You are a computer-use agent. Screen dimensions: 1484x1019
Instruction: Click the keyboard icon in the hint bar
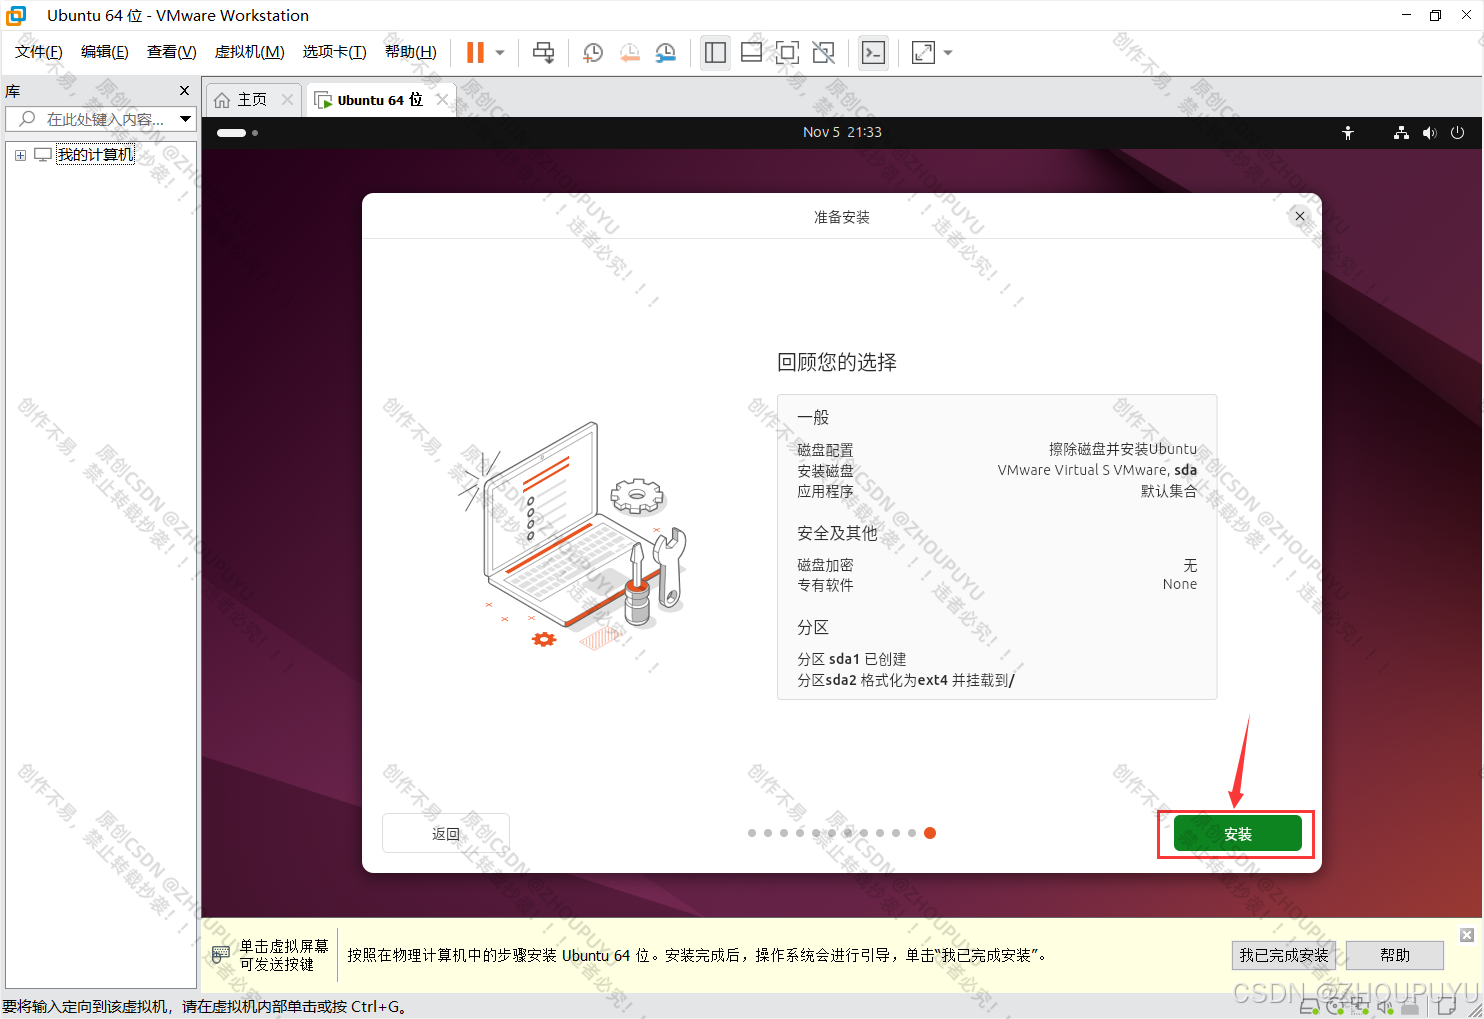[221, 955]
